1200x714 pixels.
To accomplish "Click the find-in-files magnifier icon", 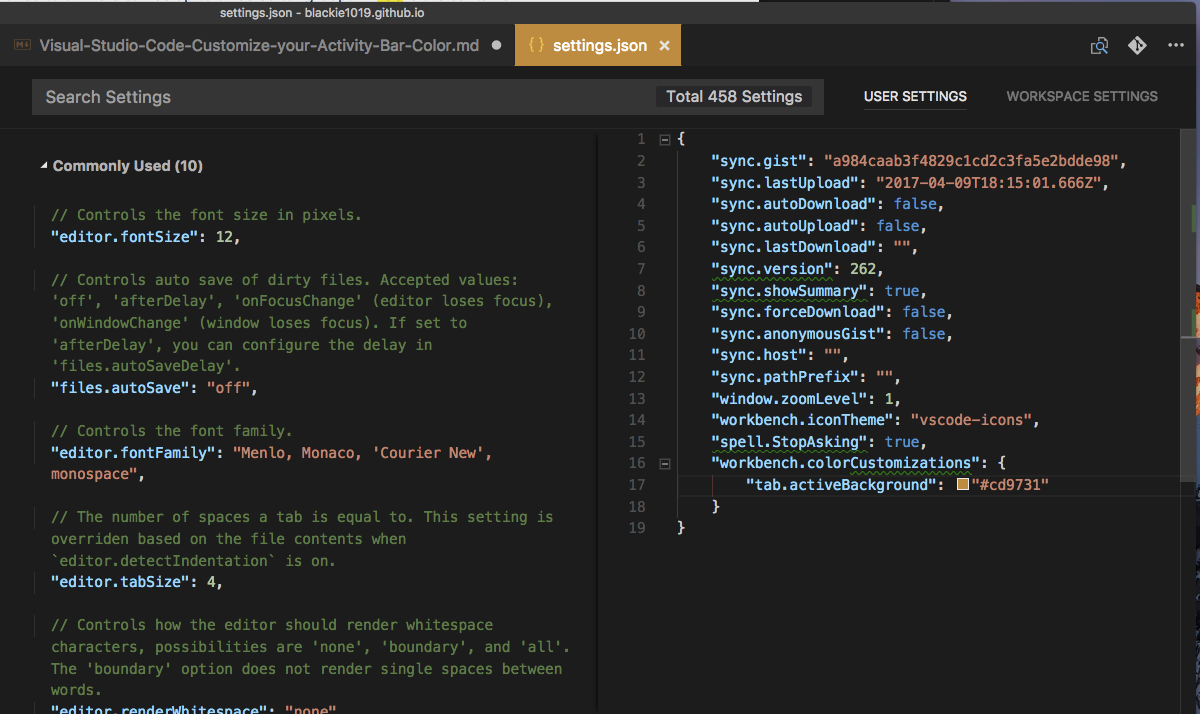I will click(x=1099, y=46).
